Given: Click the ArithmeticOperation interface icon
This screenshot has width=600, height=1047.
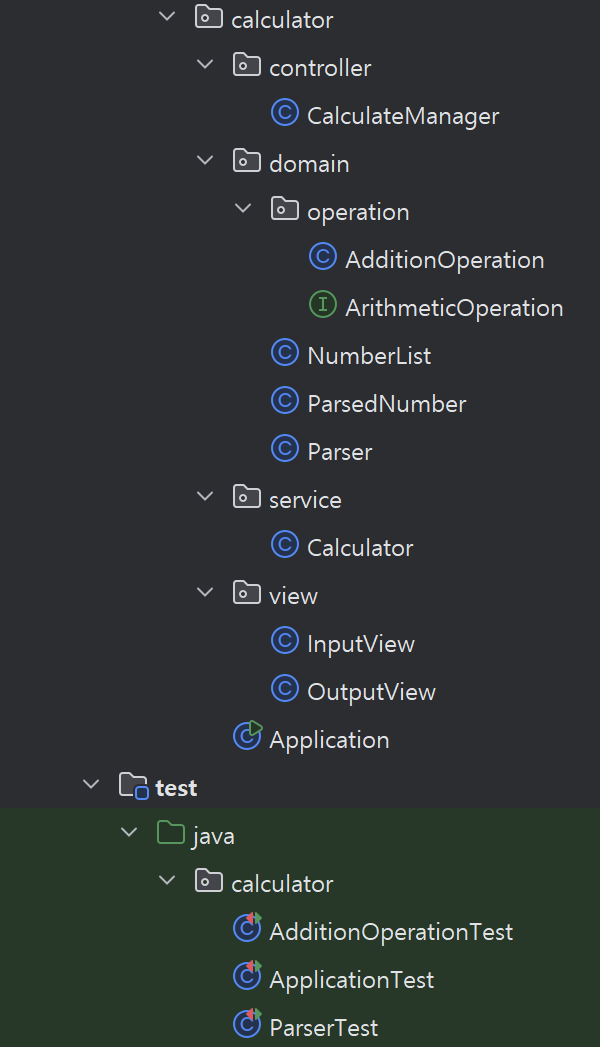Looking at the screenshot, I should (323, 304).
